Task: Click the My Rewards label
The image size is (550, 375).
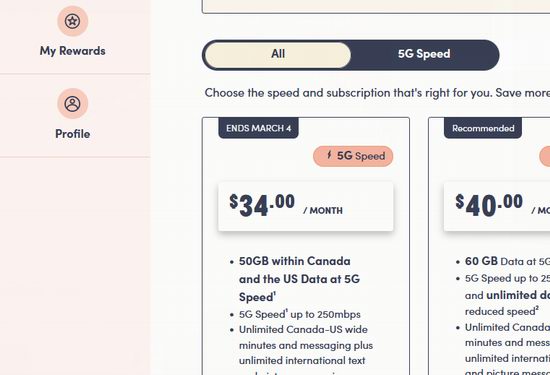Action: (73, 51)
